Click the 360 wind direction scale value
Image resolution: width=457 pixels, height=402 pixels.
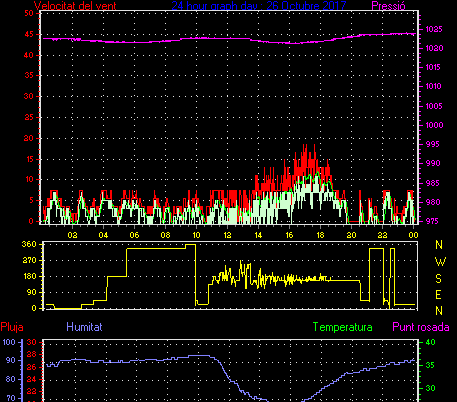coord(29,244)
